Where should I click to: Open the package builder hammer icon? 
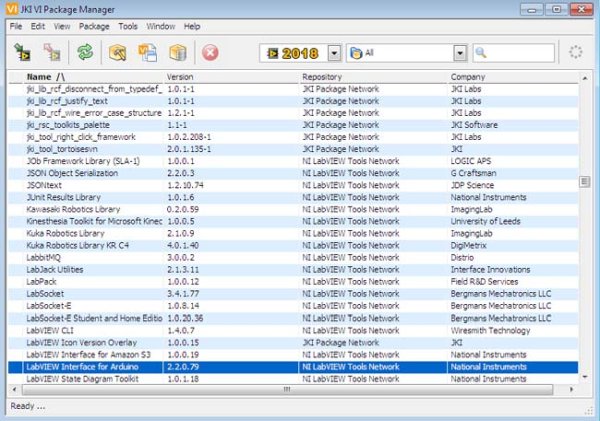tap(117, 52)
